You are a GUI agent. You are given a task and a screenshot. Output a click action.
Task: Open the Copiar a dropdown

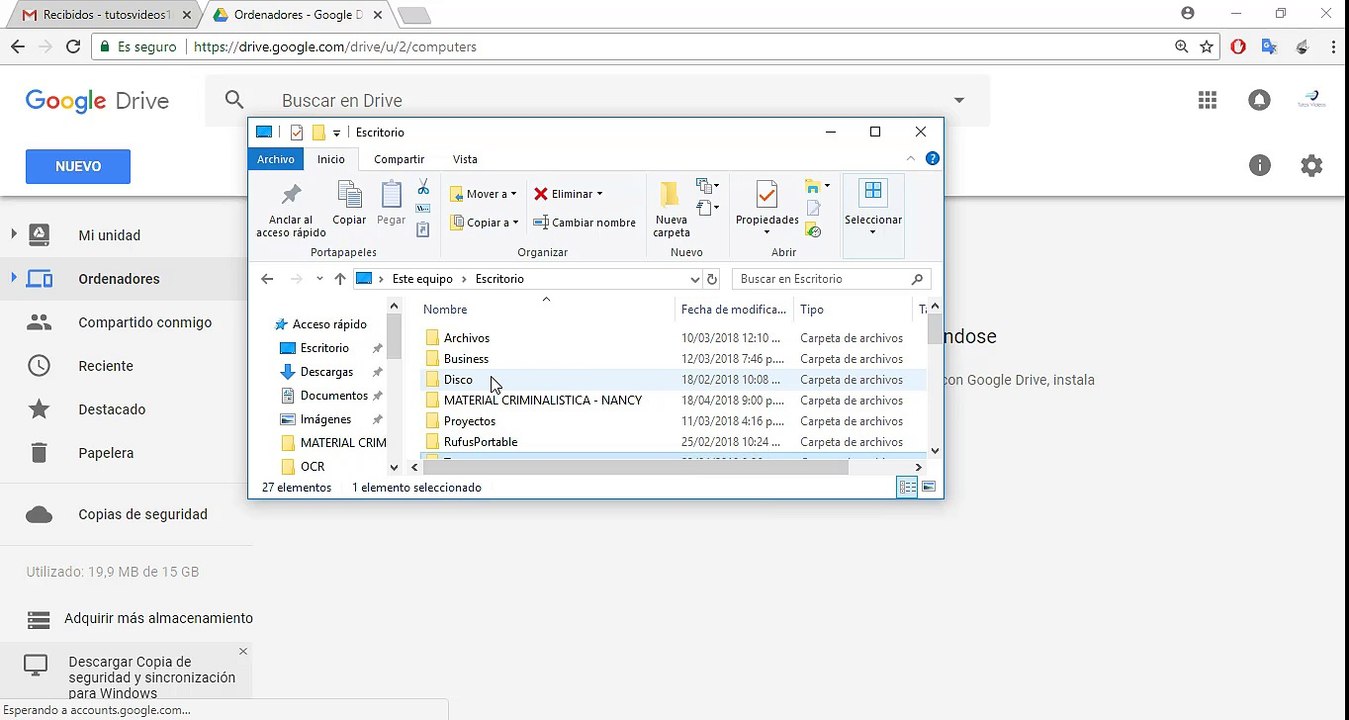click(484, 223)
